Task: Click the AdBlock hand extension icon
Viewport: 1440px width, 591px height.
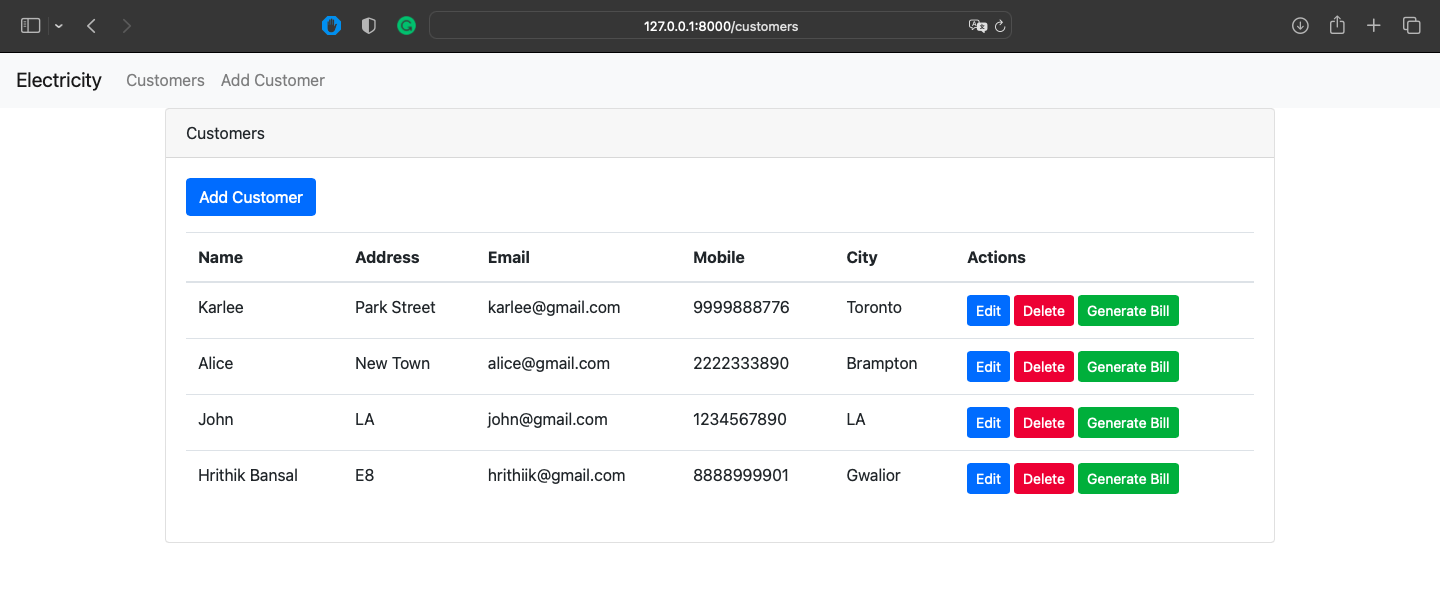Action: click(331, 25)
